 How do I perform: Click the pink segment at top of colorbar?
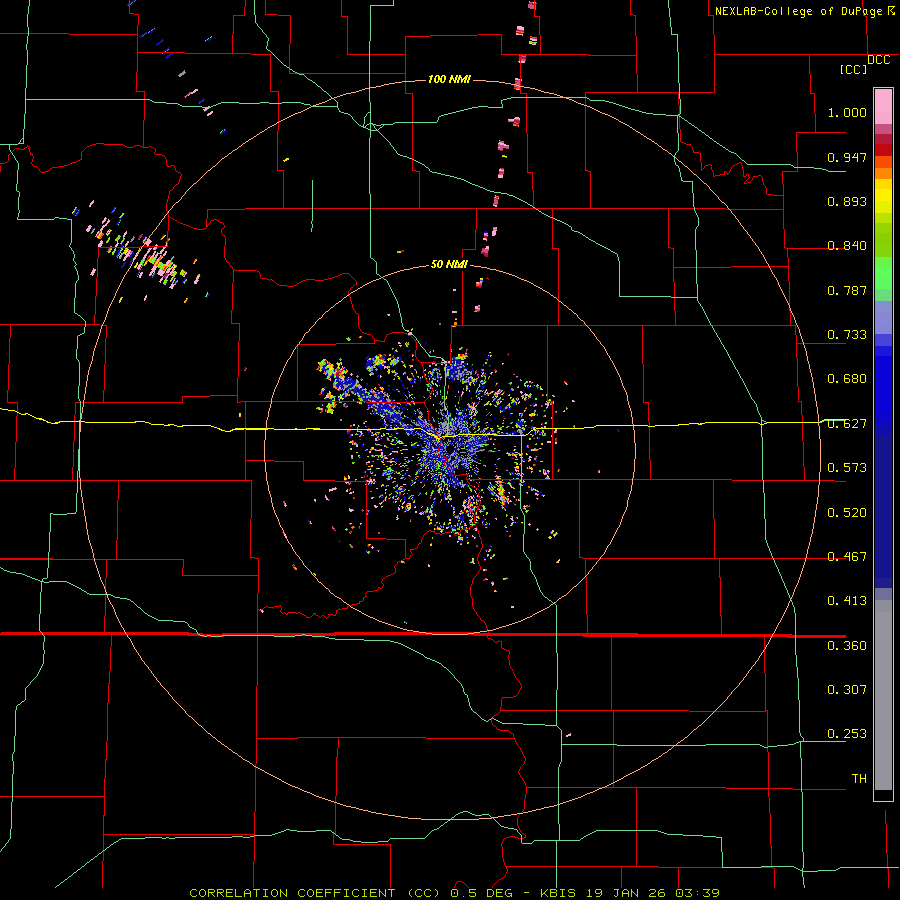click(x=883, y=106)
